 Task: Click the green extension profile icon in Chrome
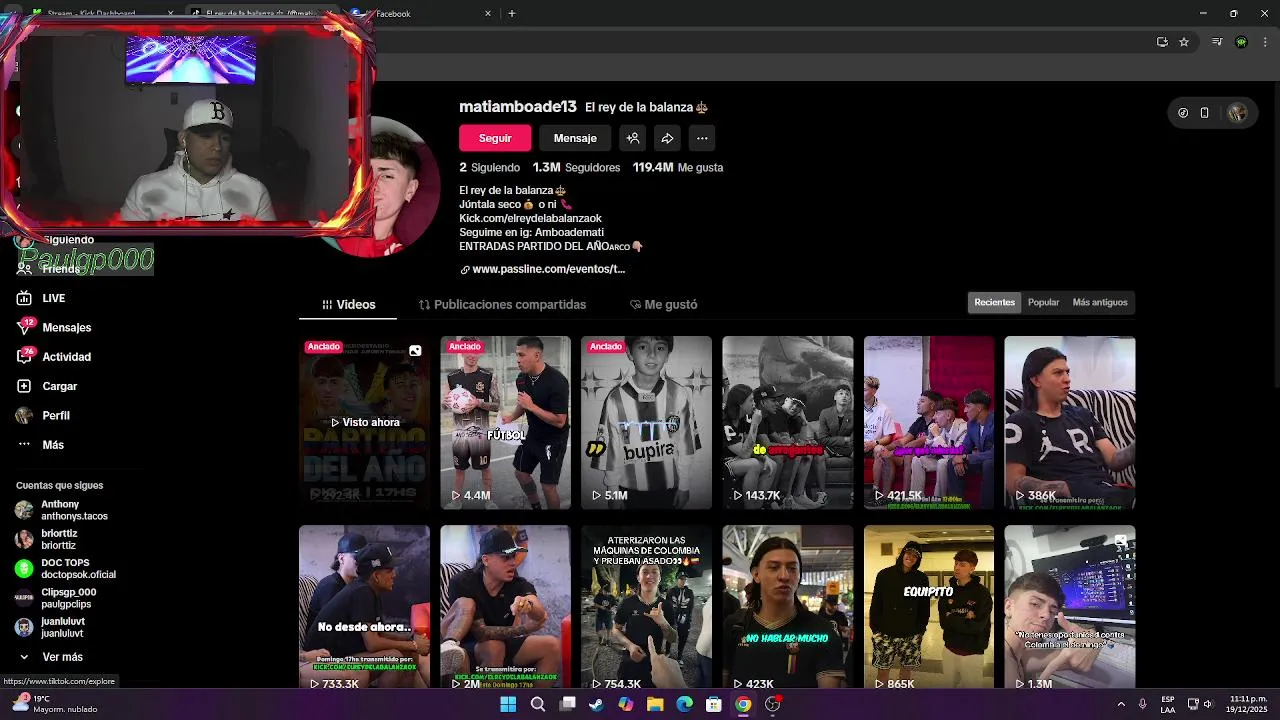[1241, 42]
